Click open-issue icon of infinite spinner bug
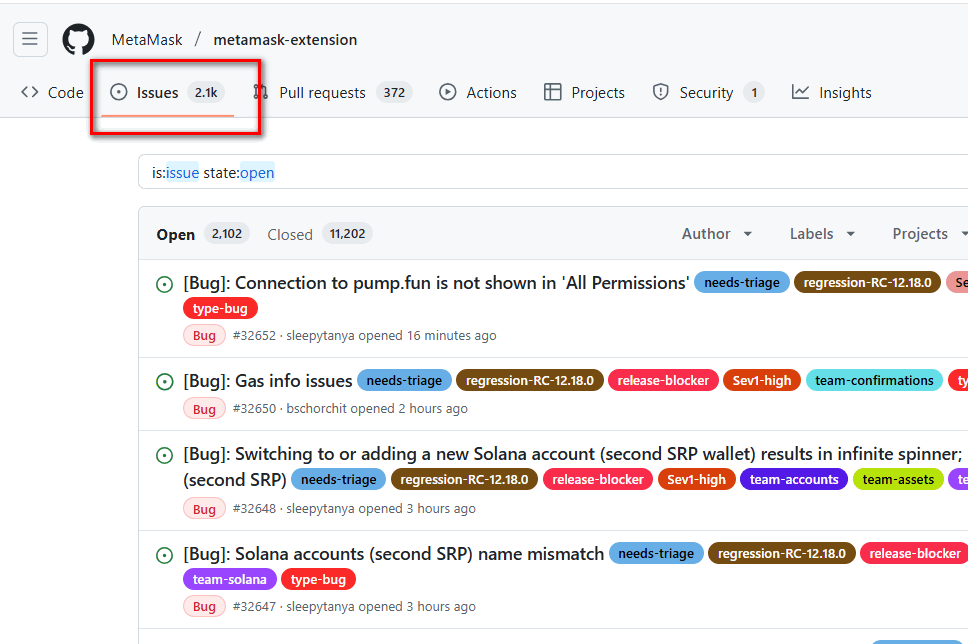This screenshot has height=644, width=968. [x=164, y=455]
